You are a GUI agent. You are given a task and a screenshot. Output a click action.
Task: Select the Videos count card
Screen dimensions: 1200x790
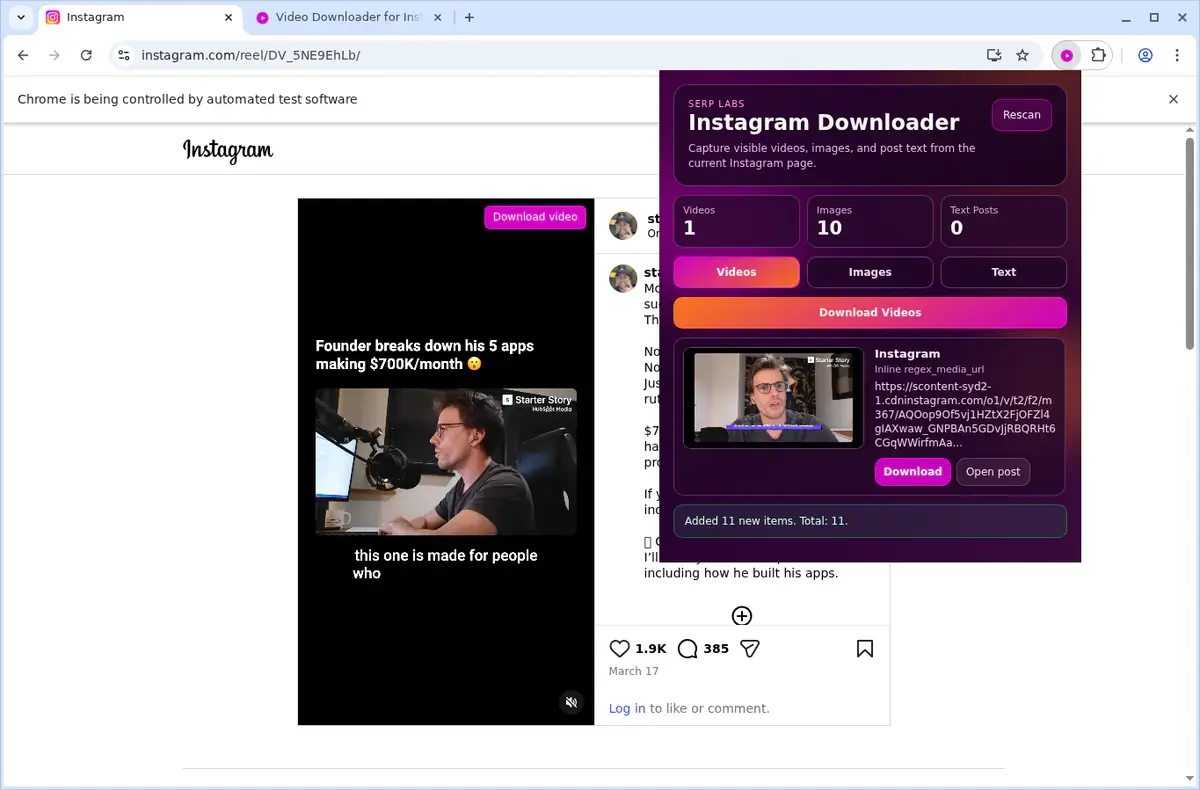point(737,221)
